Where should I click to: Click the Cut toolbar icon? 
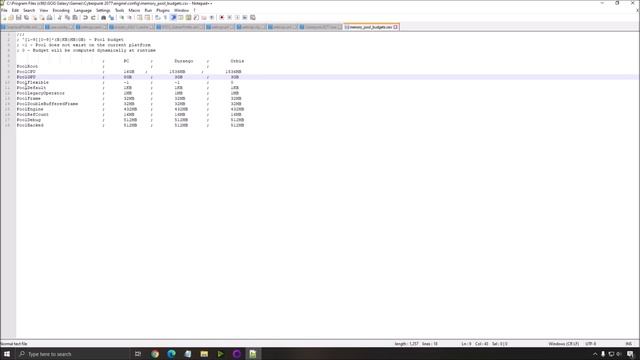[60, 18]
